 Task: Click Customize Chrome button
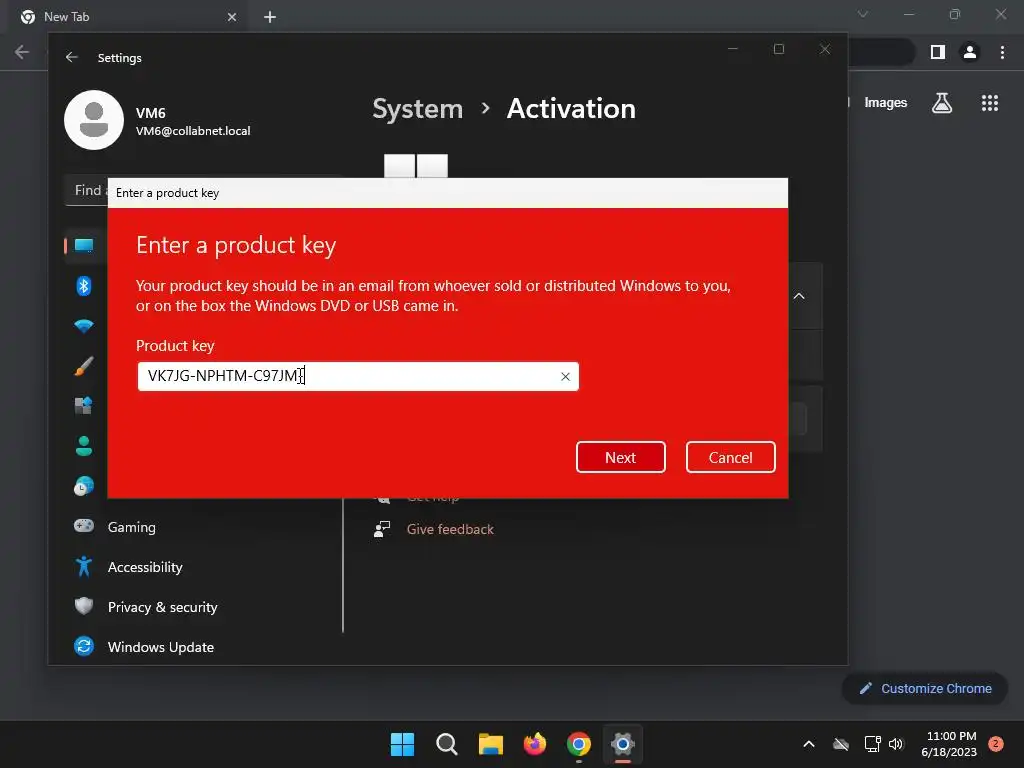click(x=925, y=688)
